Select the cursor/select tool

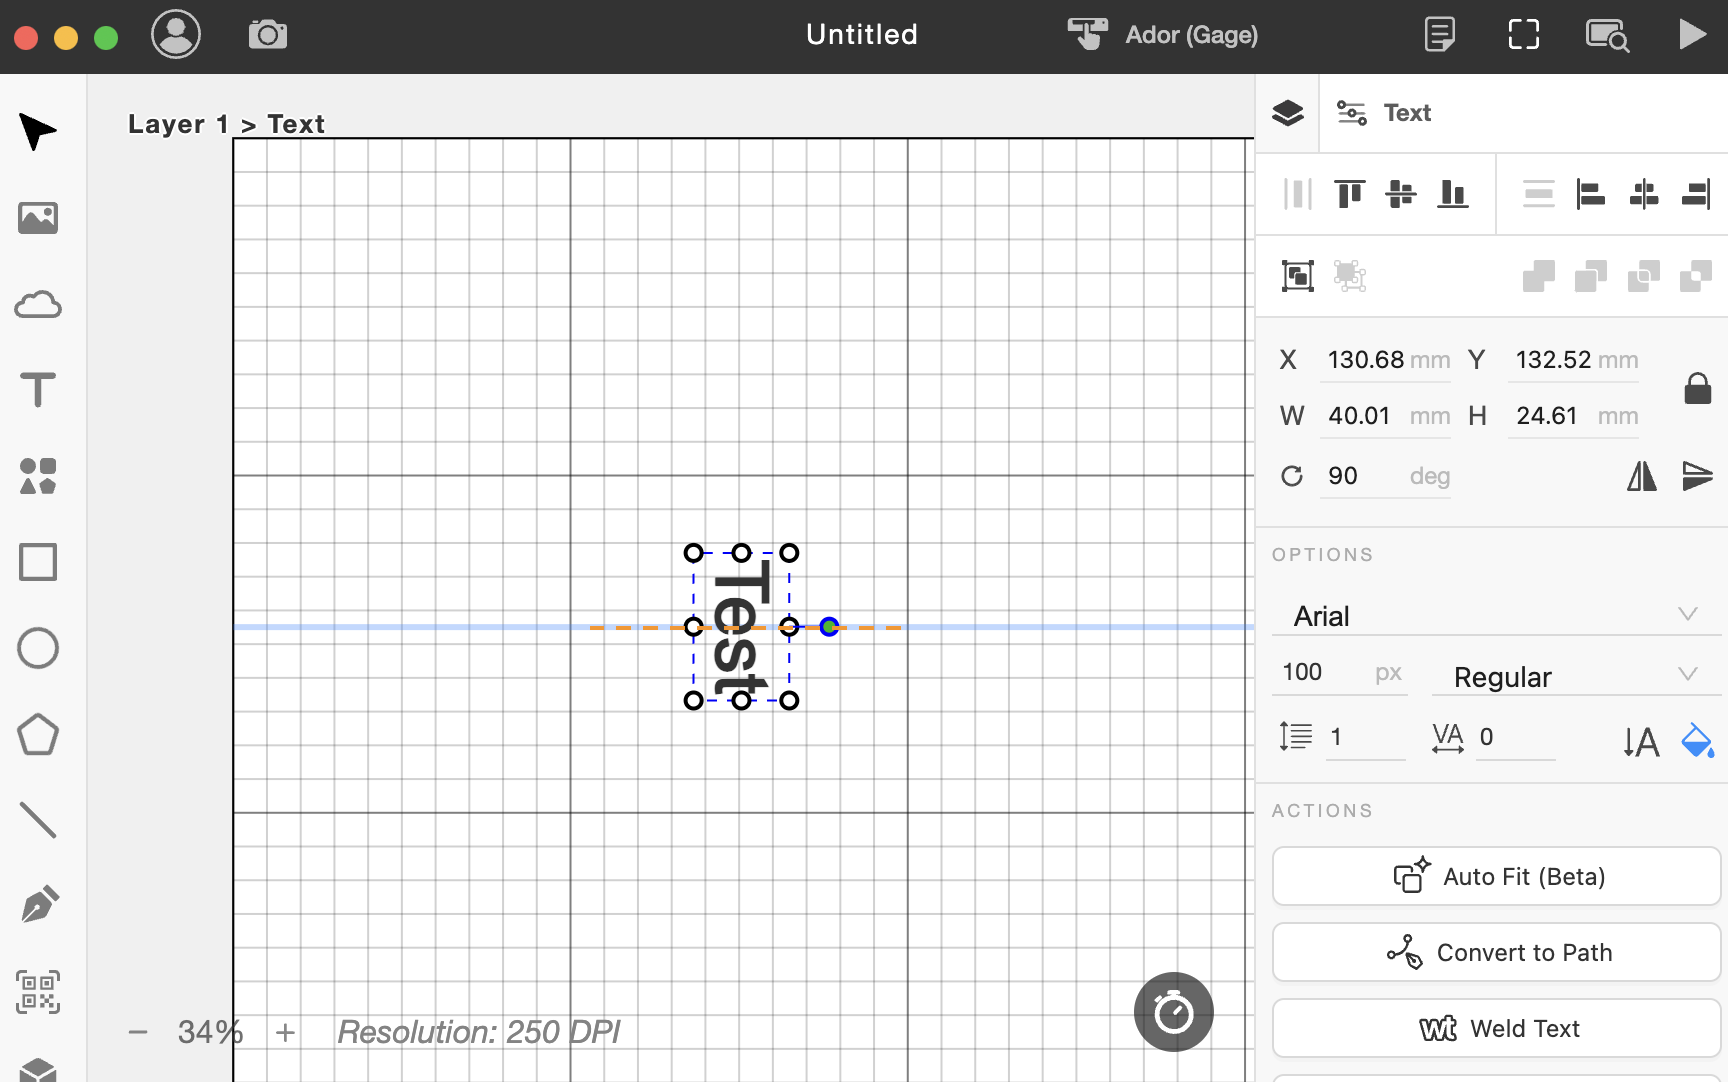[x=38, y=132]
